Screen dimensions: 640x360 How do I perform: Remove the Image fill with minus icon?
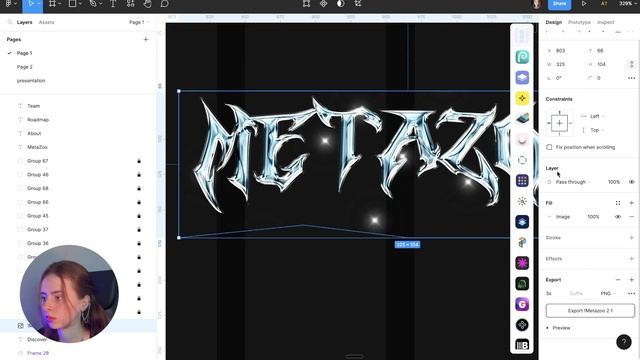click(x=631, y=217)
